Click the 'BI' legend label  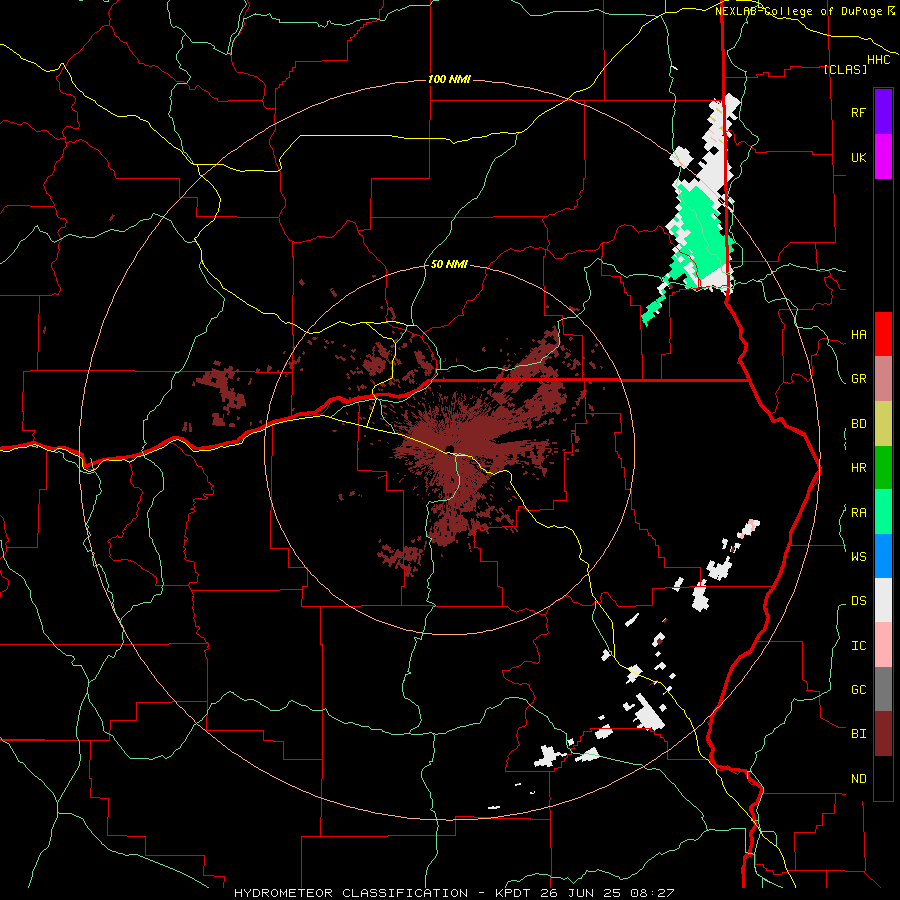click(x=858, y=734)
